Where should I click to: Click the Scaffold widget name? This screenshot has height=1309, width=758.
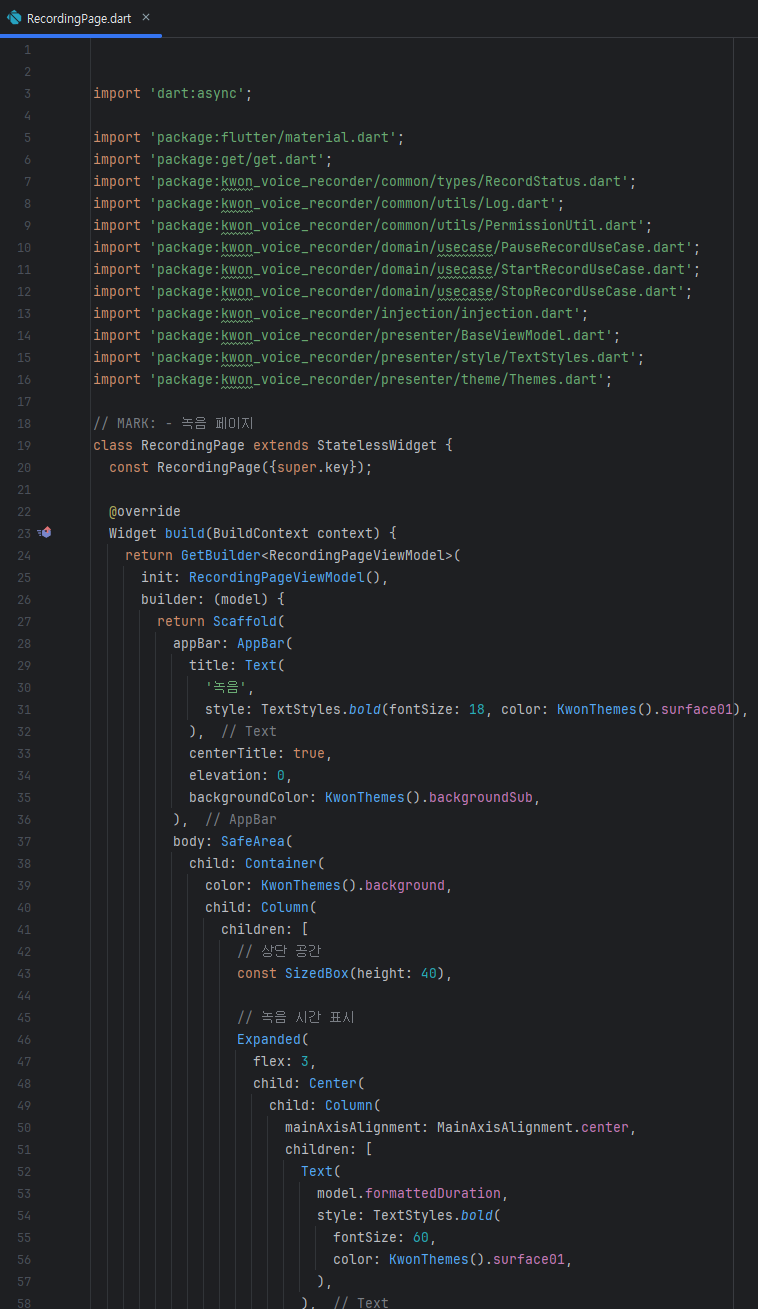pyautogui.click(x=245, y=621)
